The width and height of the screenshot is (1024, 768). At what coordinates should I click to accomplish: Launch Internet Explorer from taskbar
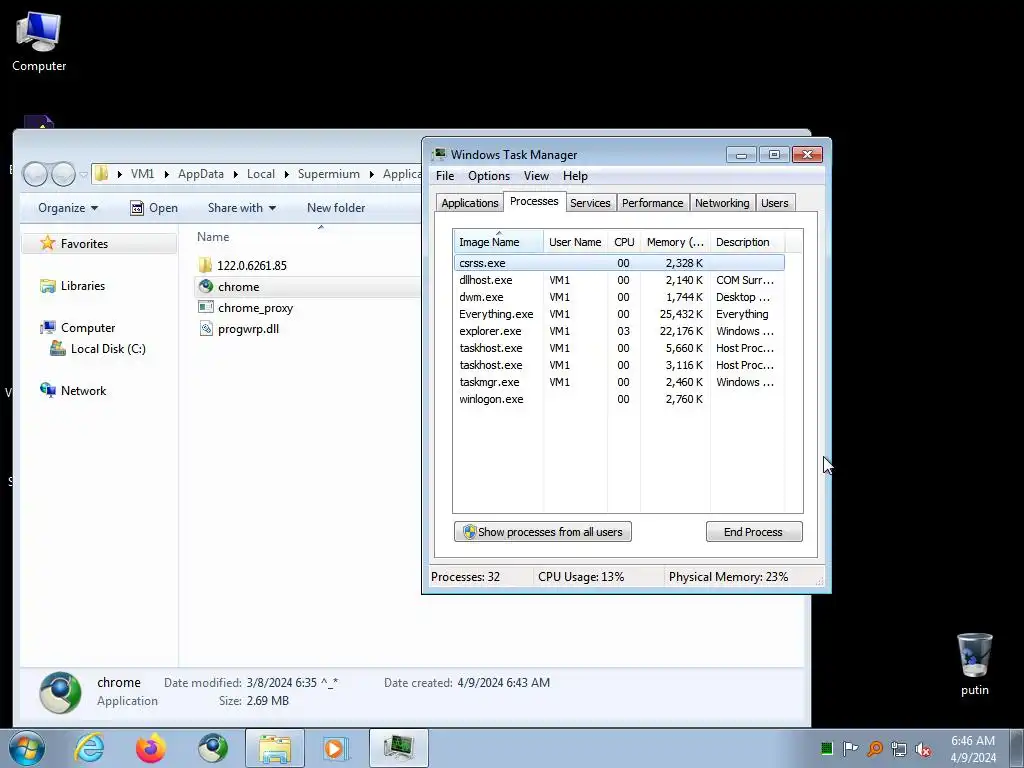89,748
